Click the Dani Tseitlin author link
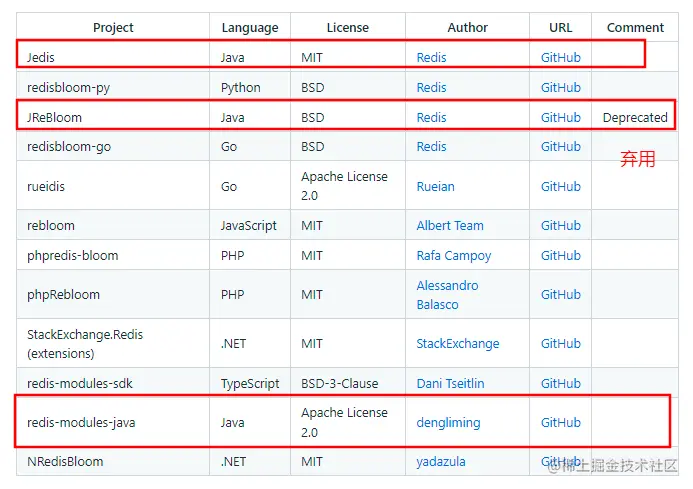Viewport: 693px width, 489px height. (x=450, y=383)
